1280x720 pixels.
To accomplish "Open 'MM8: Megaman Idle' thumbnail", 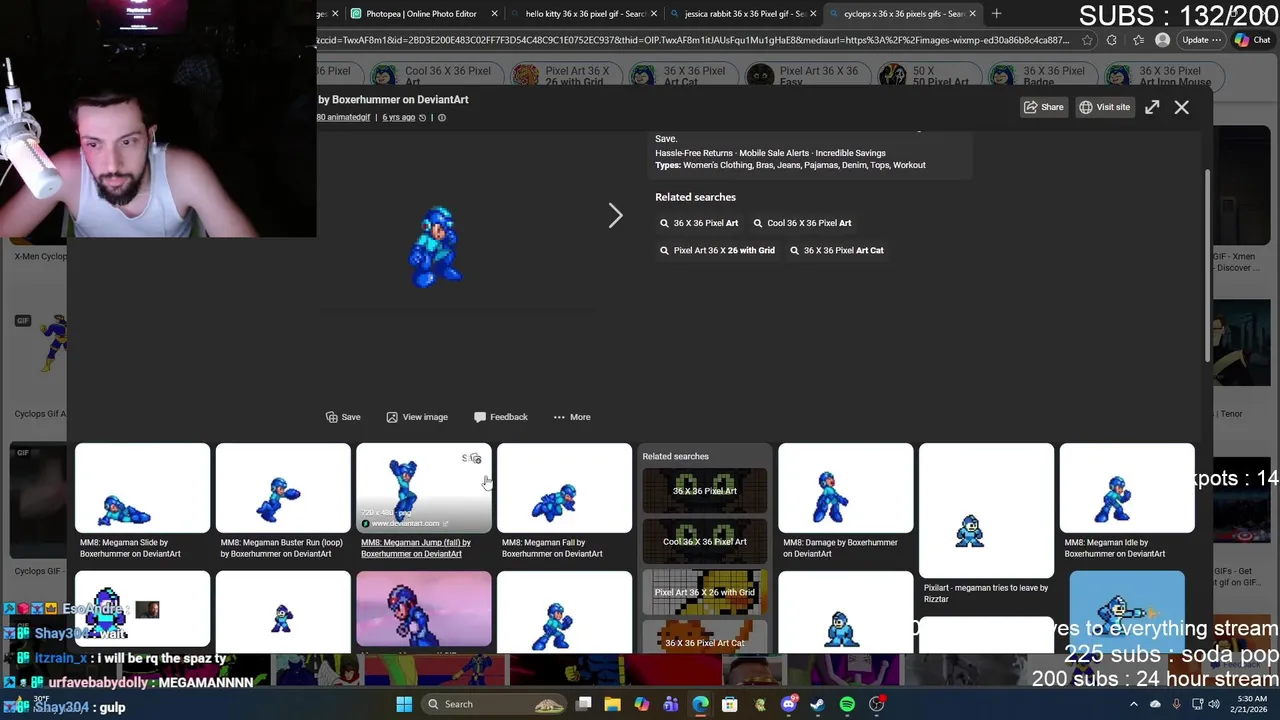I will [1127, 488].
